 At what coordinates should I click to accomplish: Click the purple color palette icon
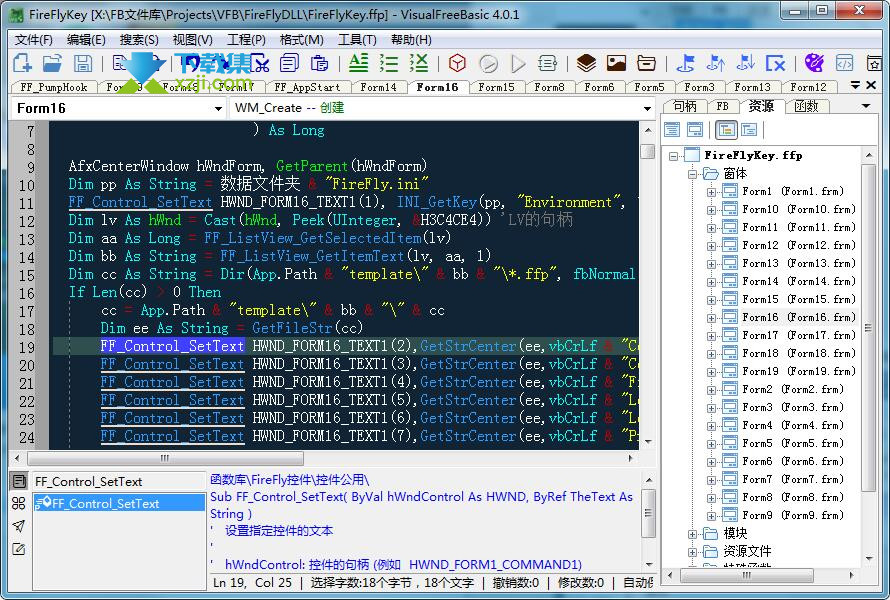tap(814, 63)
